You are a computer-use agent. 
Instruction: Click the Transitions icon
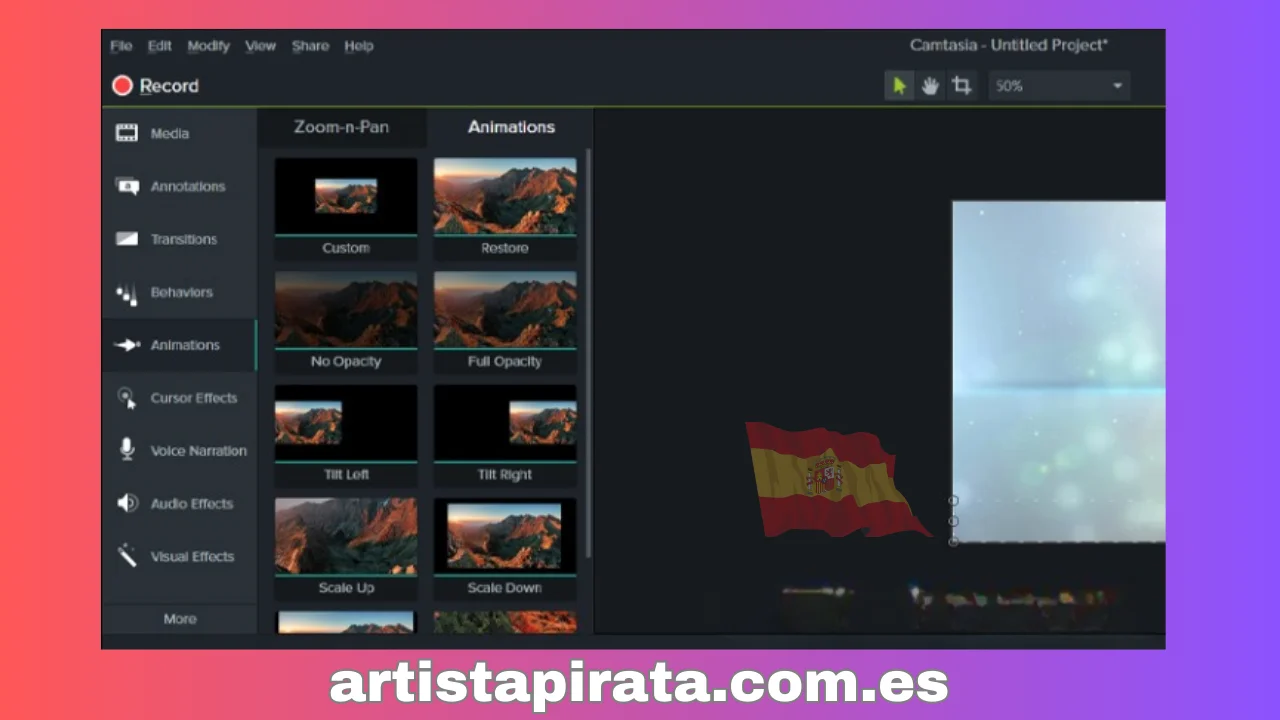pos(126,239)
